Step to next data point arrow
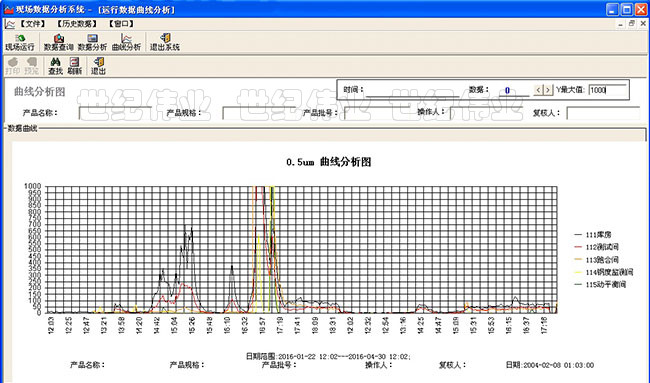The width and height of the screenshot is (650, 383). [548, 90]
